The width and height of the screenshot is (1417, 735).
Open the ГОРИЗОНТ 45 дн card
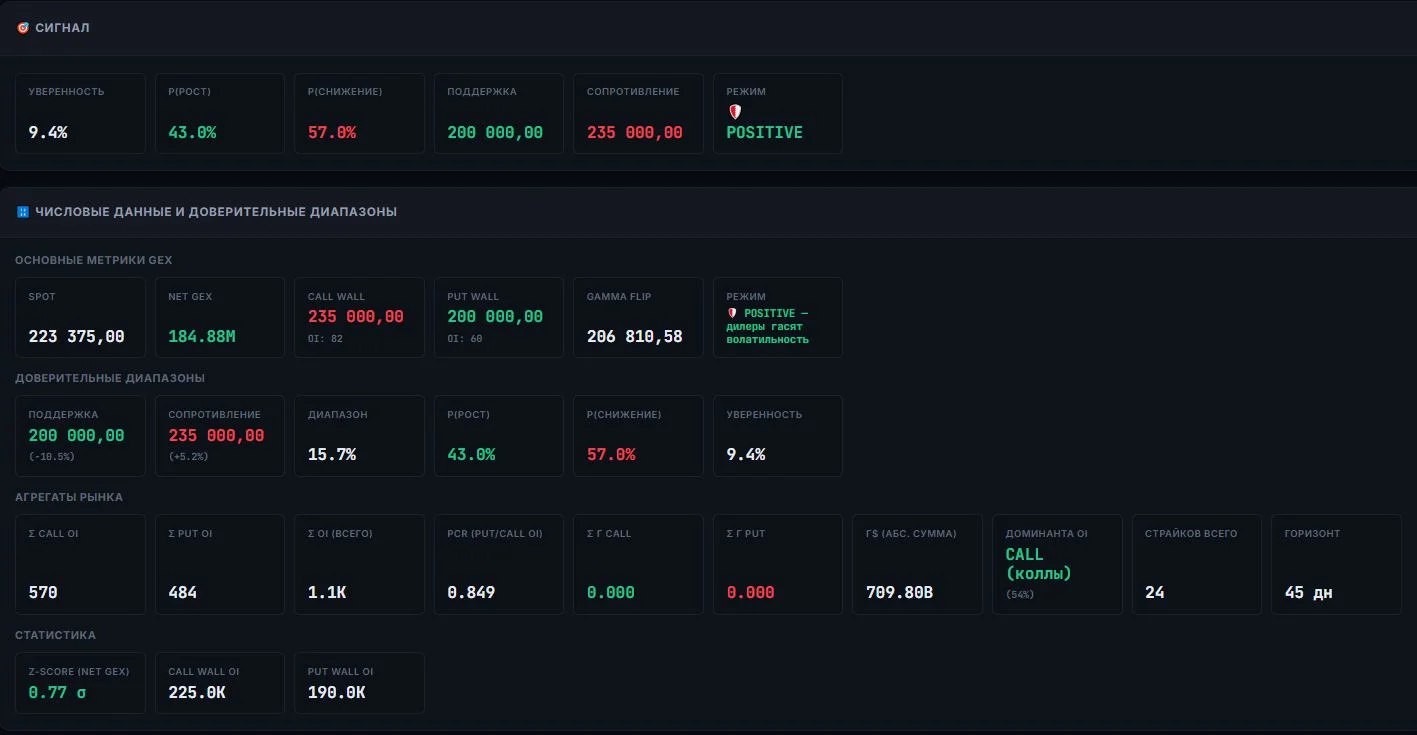[x=1336, y=564]
